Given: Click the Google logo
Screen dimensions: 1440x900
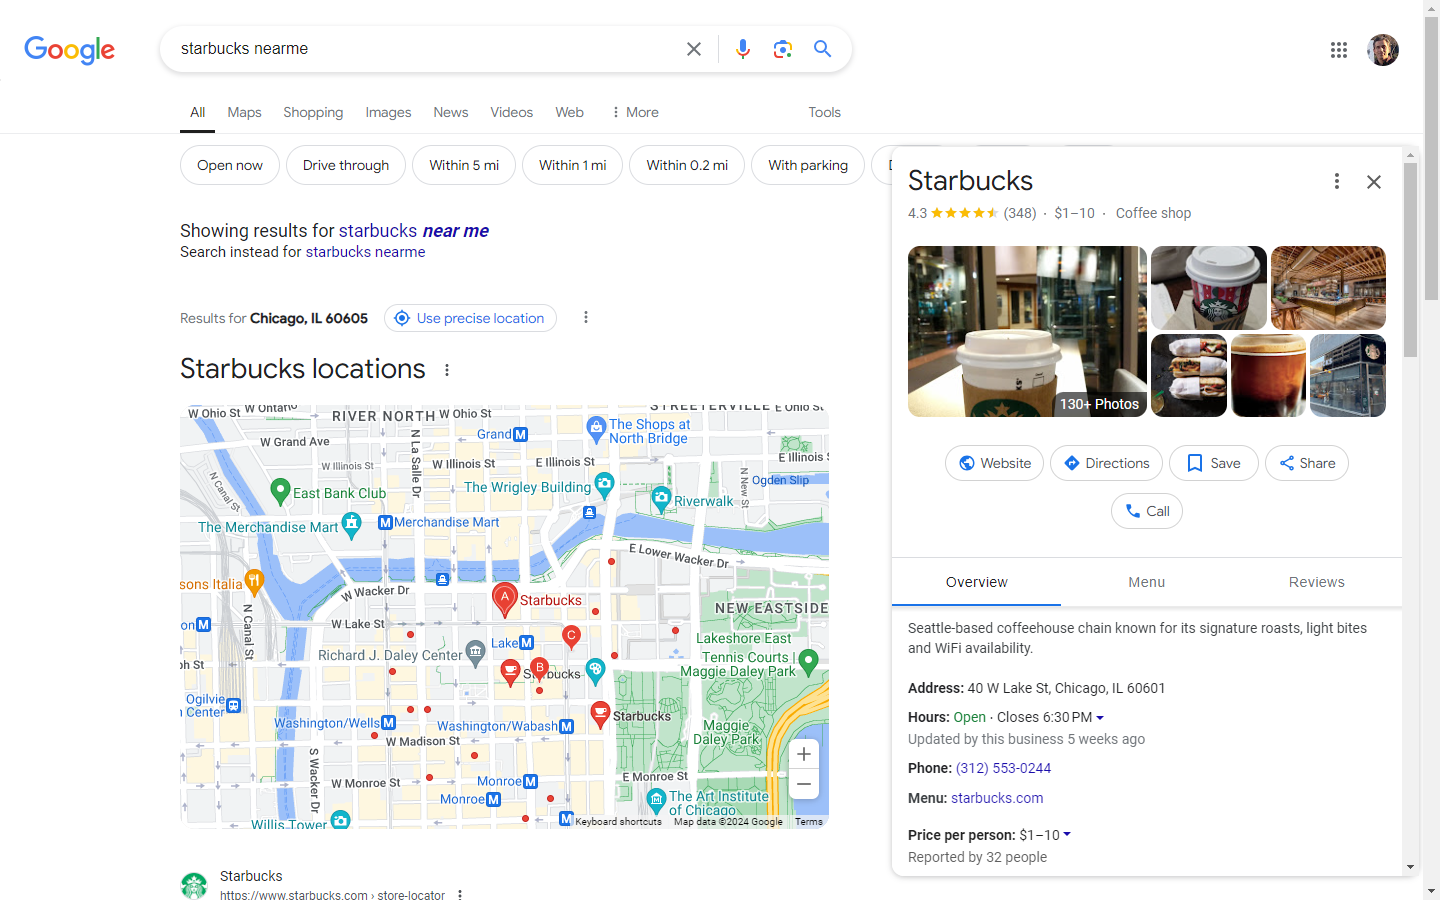Looking at the screenshot, I should (69, 50).
